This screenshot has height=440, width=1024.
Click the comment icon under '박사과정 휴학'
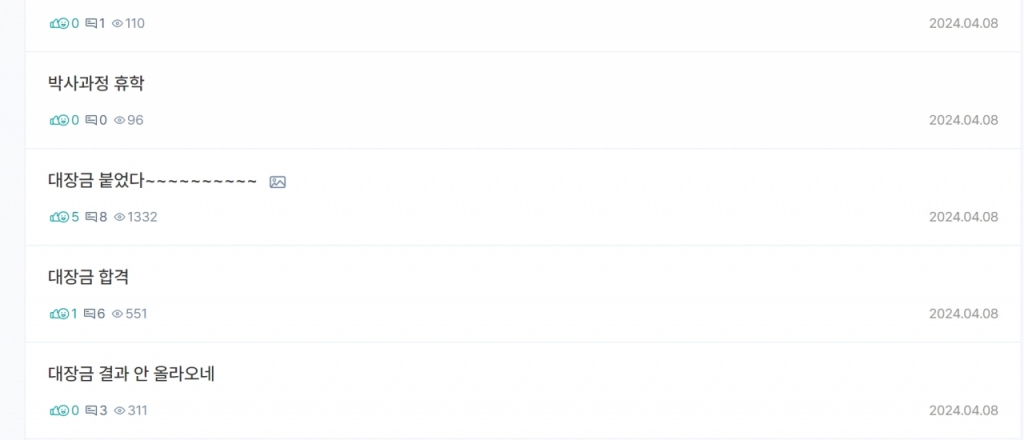coord(91,121)
